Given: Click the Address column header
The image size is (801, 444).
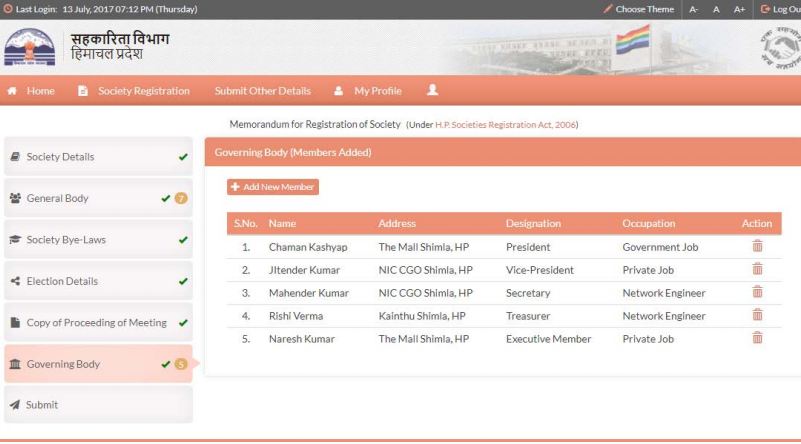Looking at the screenshot, I should (397, 223).
